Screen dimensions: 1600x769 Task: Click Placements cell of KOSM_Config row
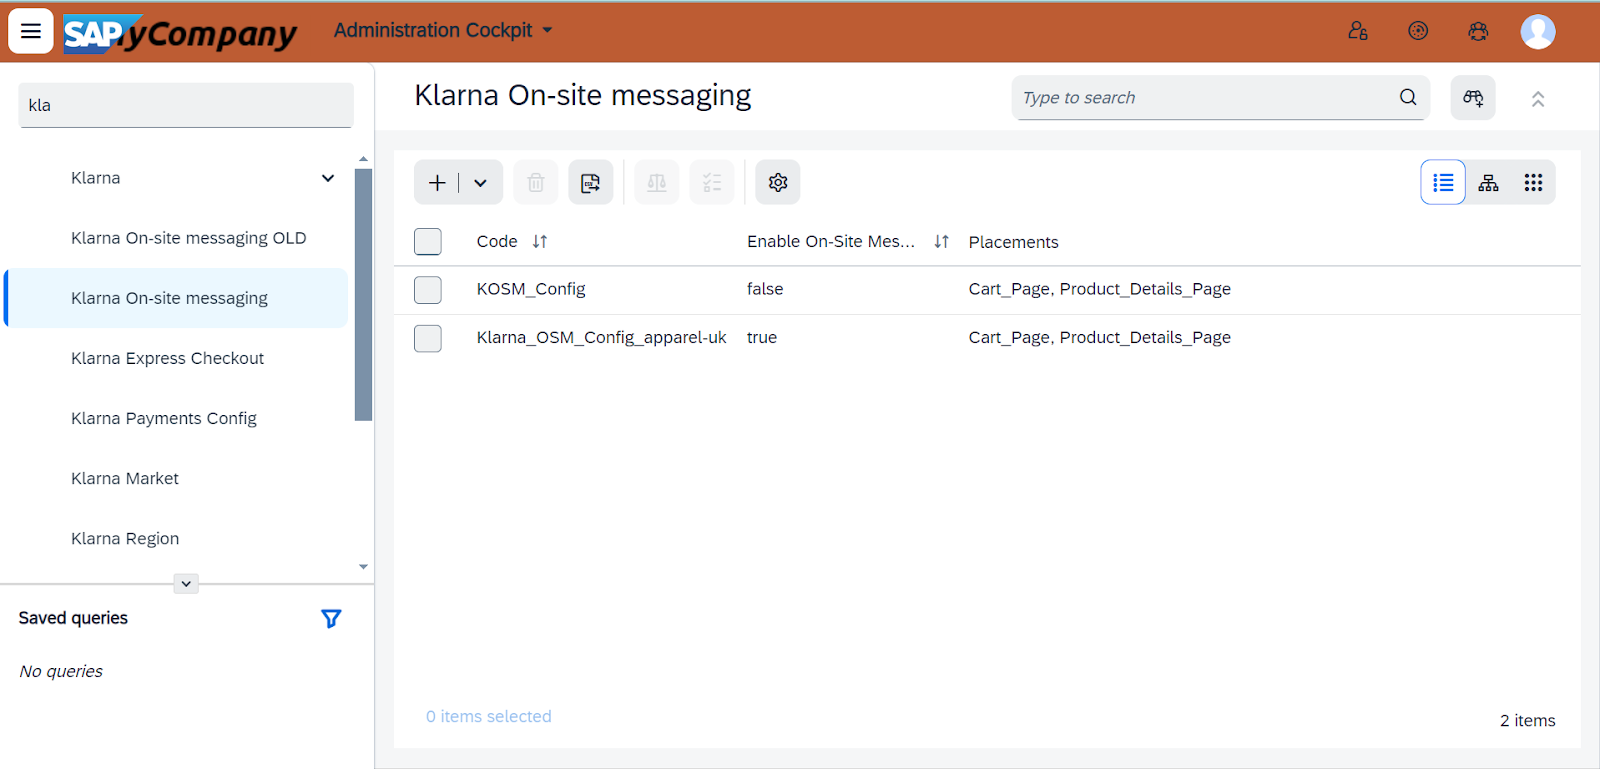point(1100,289)
